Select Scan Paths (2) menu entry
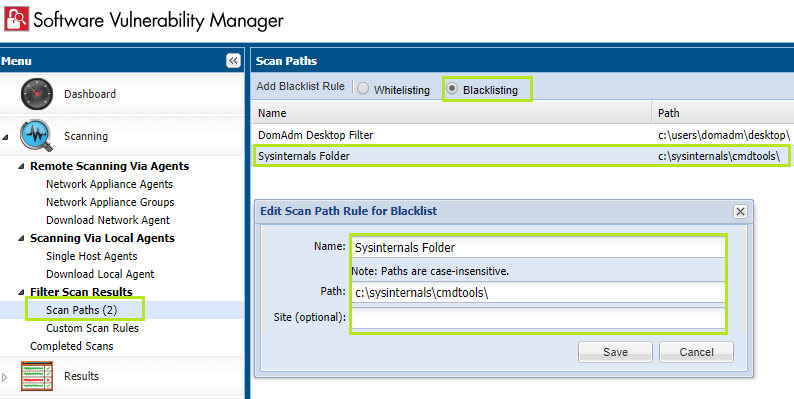 click(82, 310)
